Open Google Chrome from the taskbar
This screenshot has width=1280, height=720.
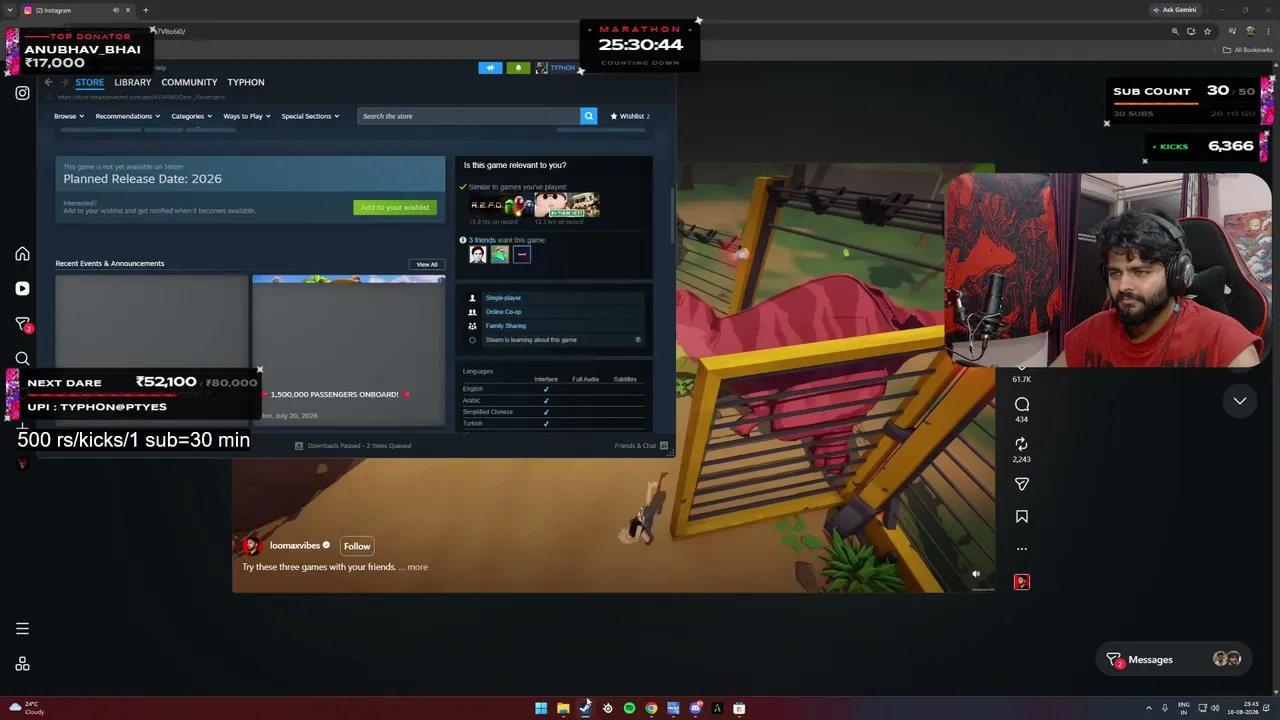(x=651, y=708)
